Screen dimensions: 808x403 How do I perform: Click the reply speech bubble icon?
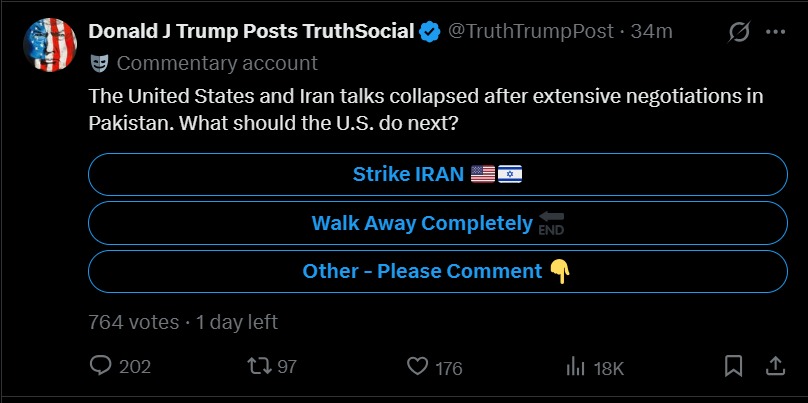[101, 366]
